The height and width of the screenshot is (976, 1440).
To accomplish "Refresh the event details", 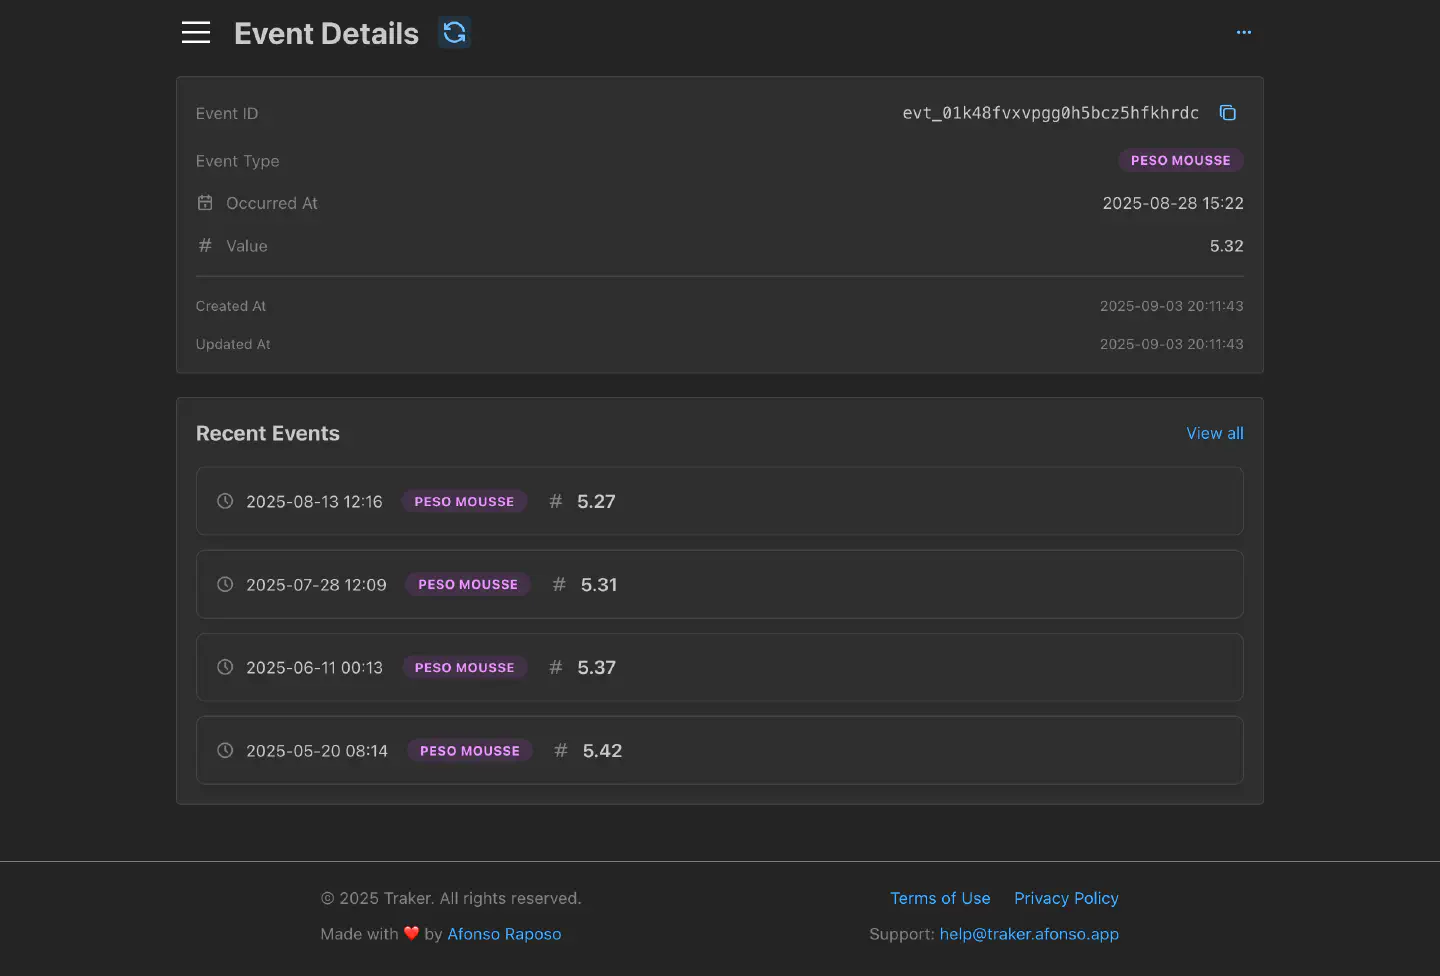I will (x=454, y=33).
